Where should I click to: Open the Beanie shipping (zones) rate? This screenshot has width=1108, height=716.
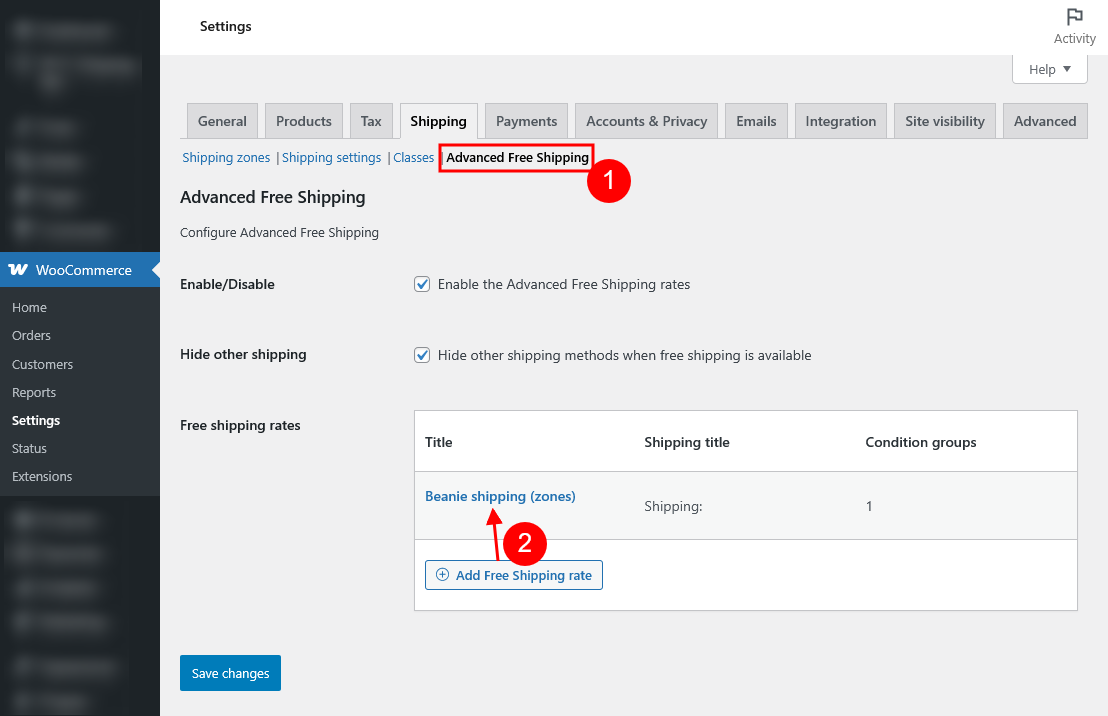click(500, 496)
